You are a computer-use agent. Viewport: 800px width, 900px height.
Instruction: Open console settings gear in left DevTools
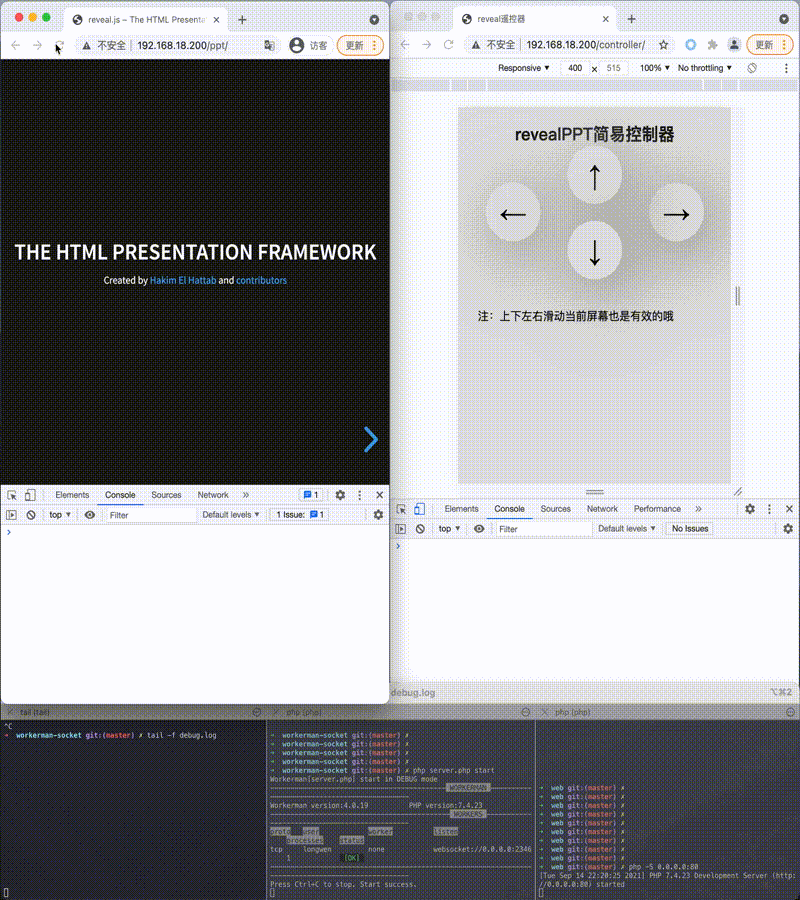378,515
